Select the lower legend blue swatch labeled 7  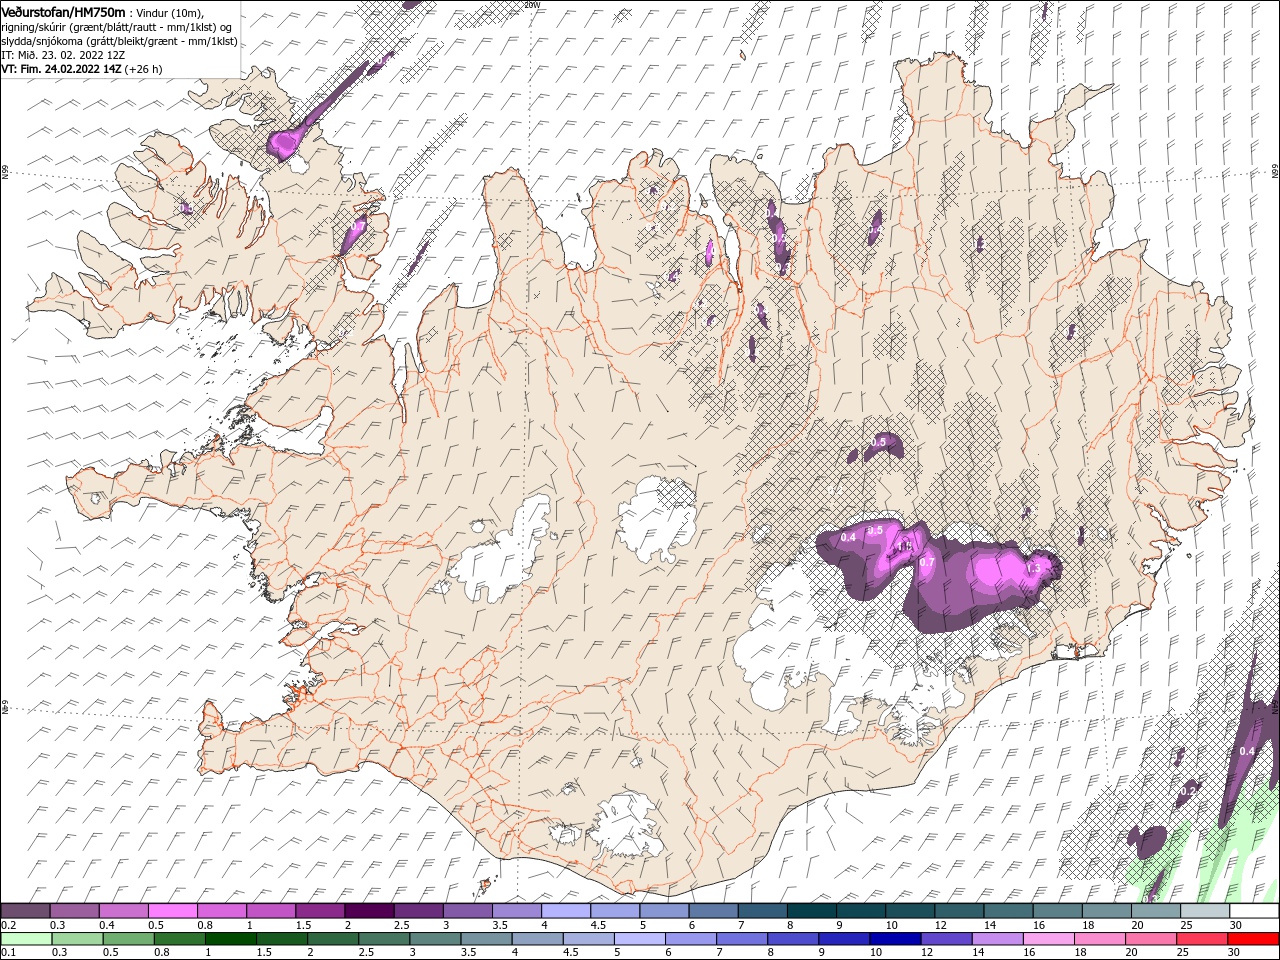click(742, 938)
